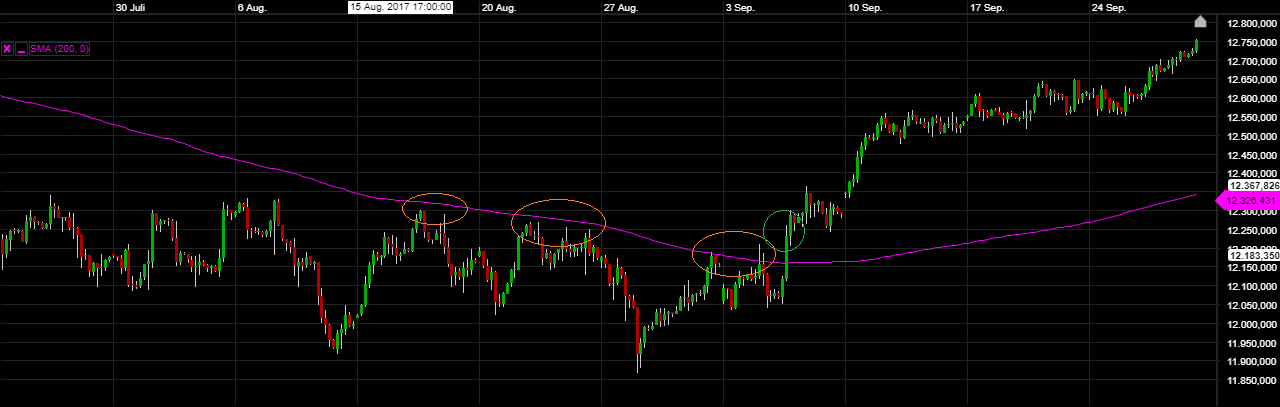Click the 6 Aug. date on time axis
The height and width of the screenshot is (407, 1280).
pos(253,7)
